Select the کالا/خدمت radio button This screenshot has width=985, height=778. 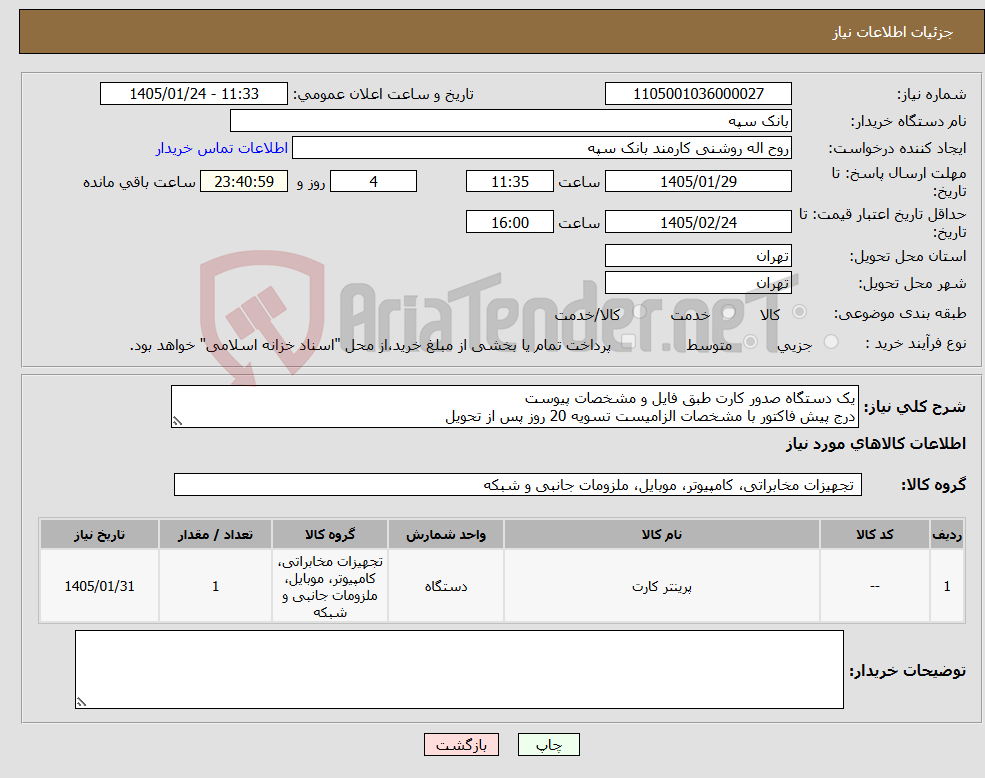click(639, 312)
